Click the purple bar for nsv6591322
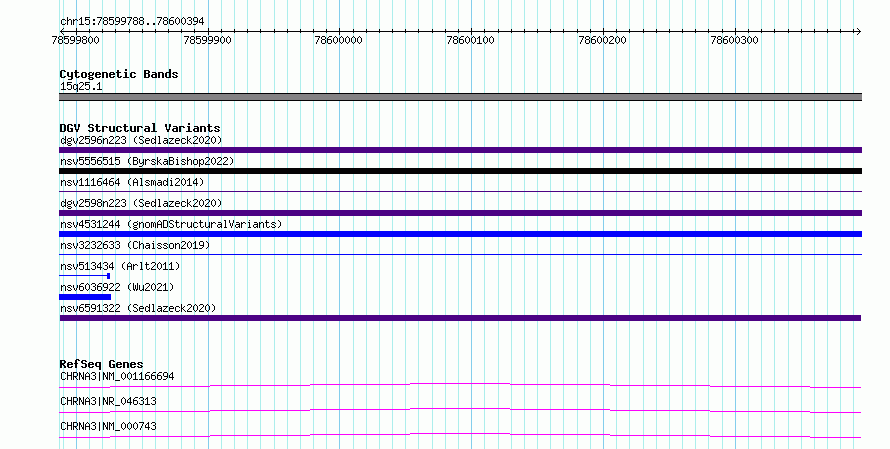The width and height of the screenshot is (890, 449). pos(460,318)
